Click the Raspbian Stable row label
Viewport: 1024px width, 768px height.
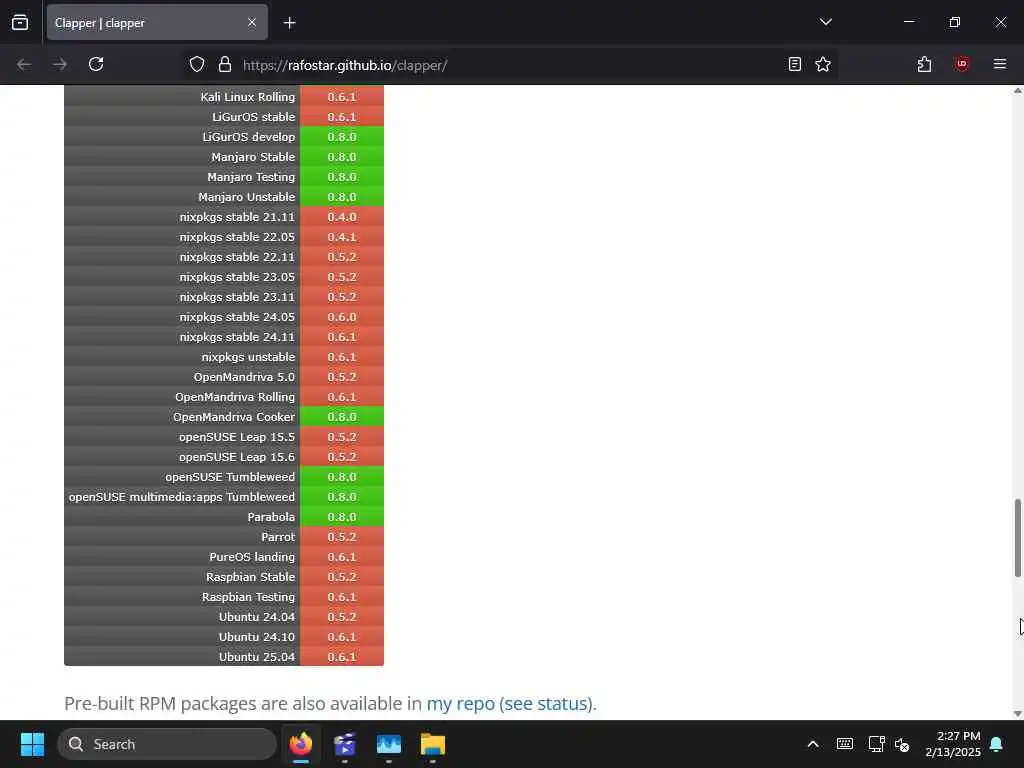[x=250, y=577]
